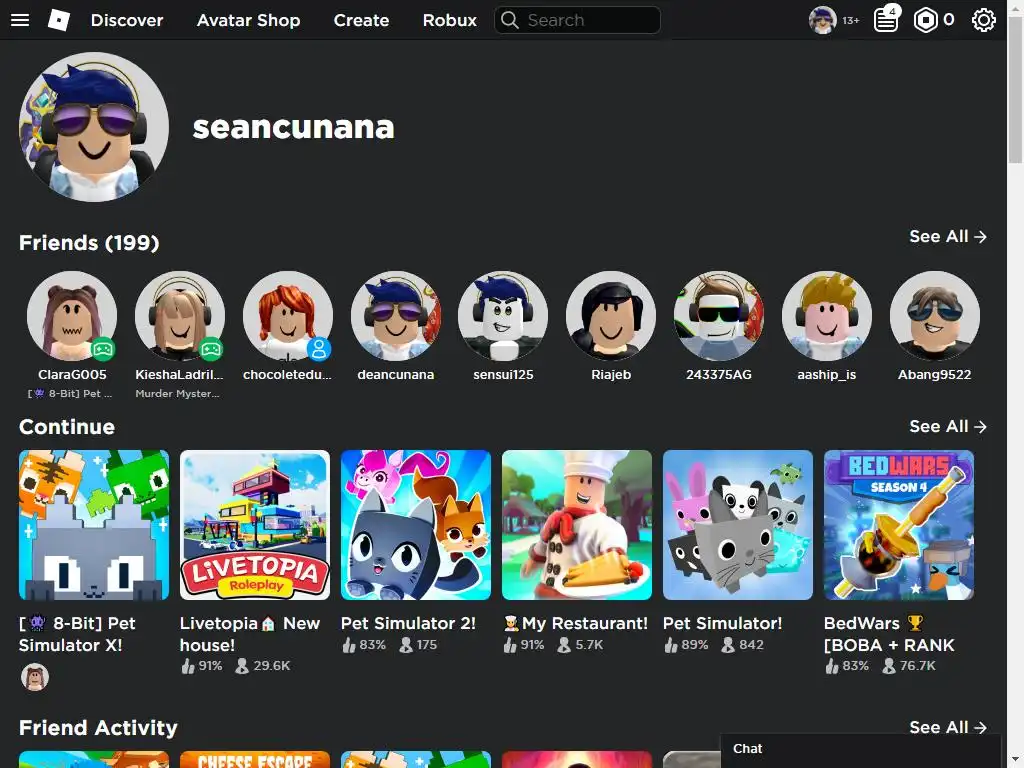This screenshot has height=768, width=1024.
Task: Open Riajeb friend avatar
Action: [x=611, y=316]
